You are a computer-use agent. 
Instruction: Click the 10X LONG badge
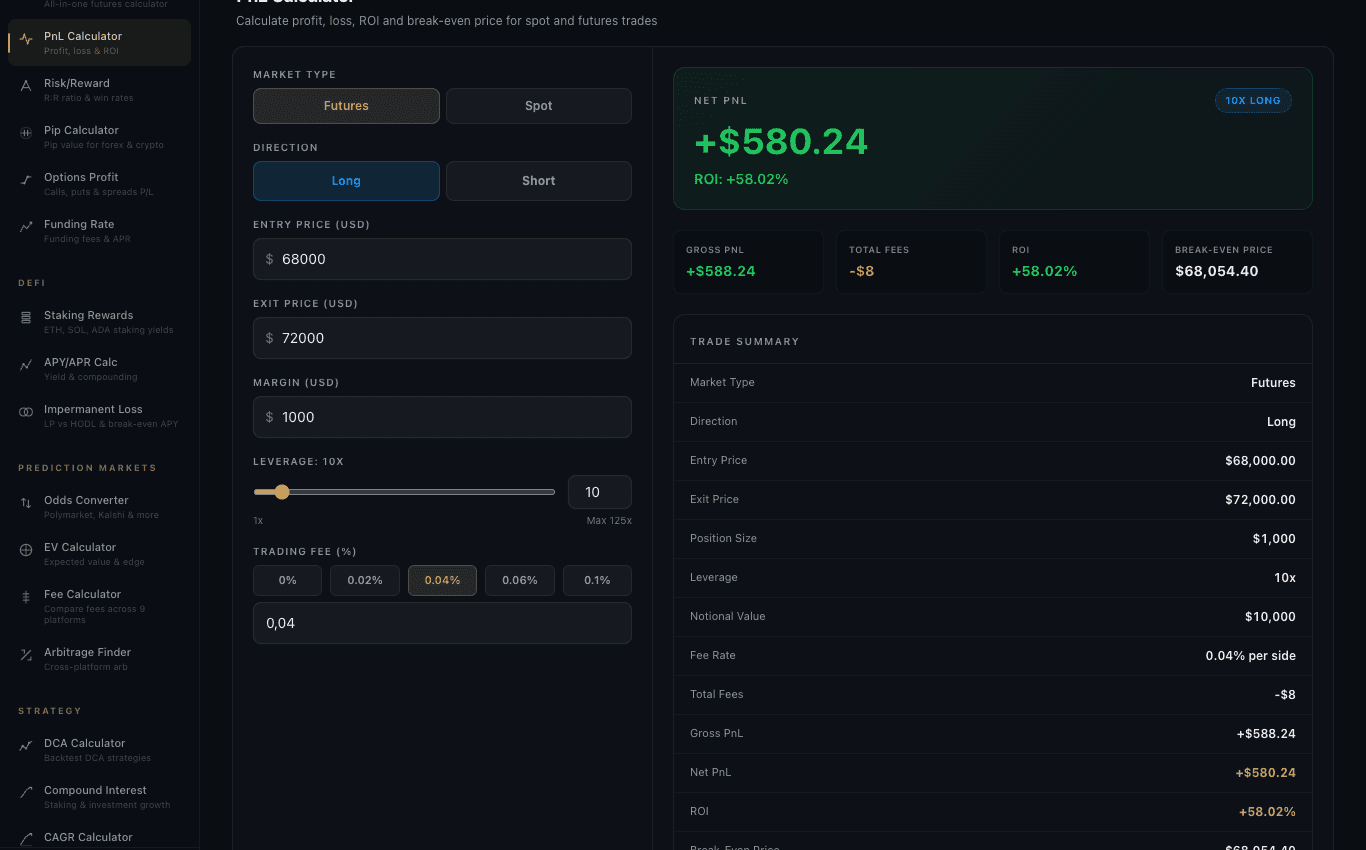[x=1253, y=100]
